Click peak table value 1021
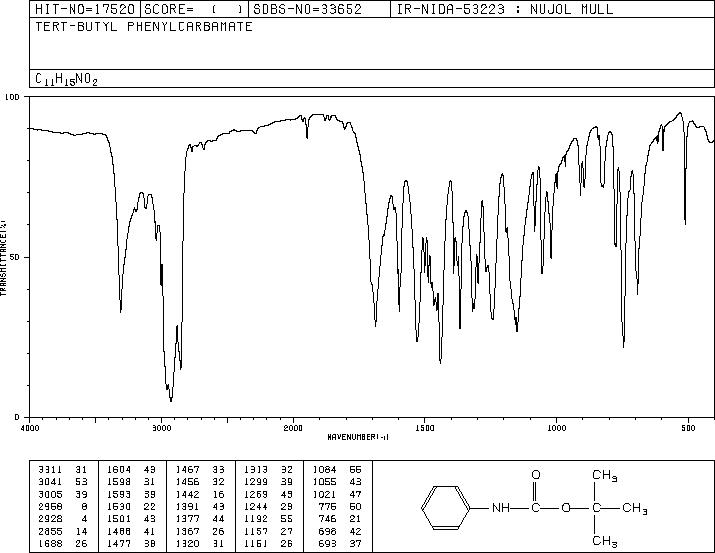Screen dimensions: 715x553 325,494
